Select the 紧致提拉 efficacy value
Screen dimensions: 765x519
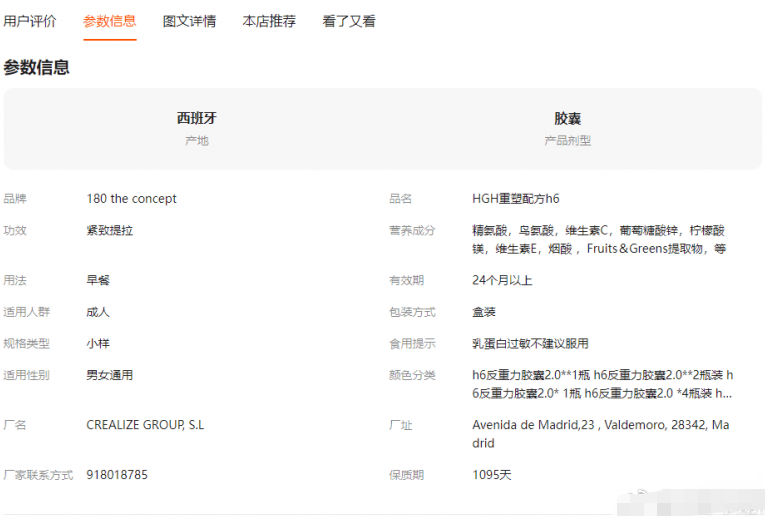110,230
